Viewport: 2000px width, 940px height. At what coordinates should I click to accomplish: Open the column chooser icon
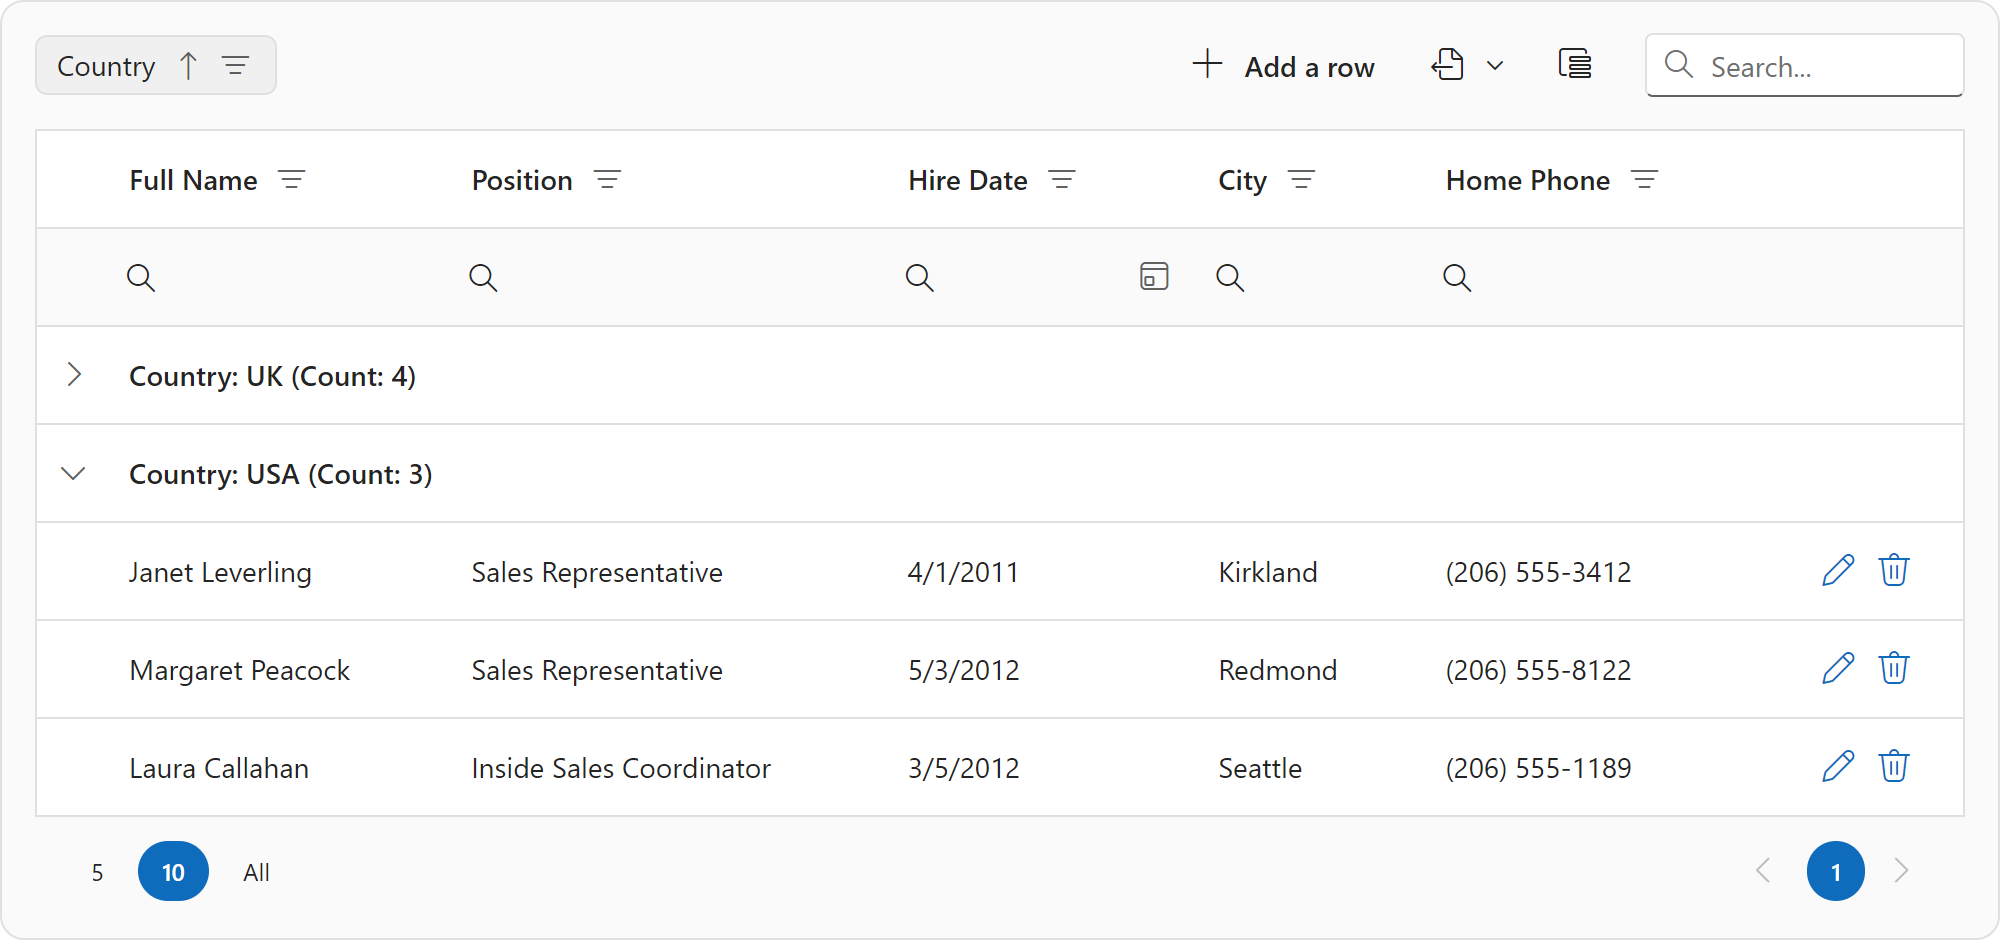(x=1575, y=65)
